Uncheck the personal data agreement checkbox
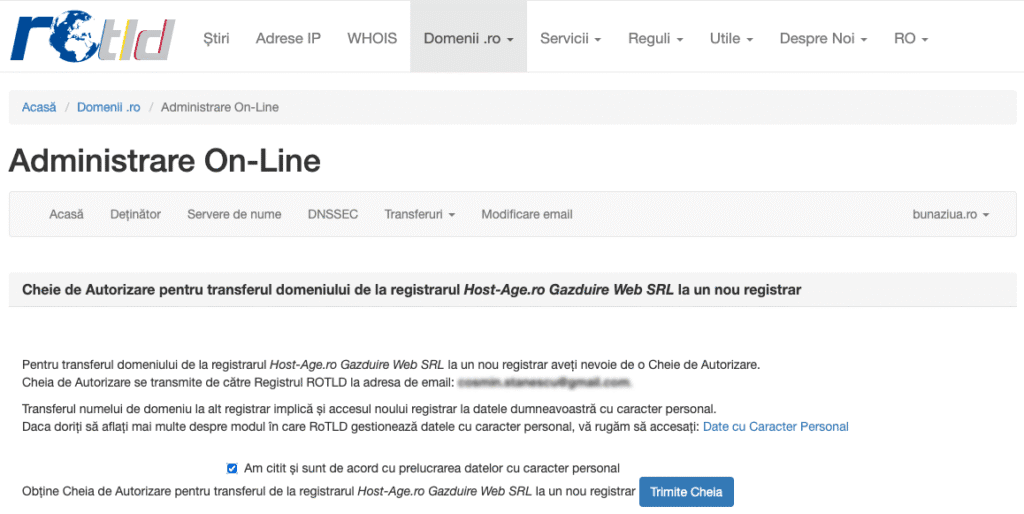This screenshot has height=514, width=1024. 232,468
